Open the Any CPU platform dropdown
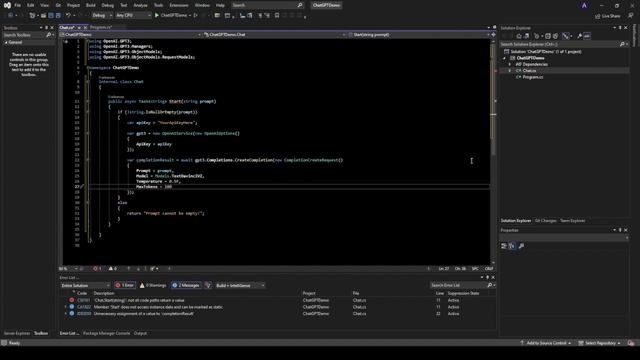This screenshot has height=360, width=640. click(x=133, y=15)
